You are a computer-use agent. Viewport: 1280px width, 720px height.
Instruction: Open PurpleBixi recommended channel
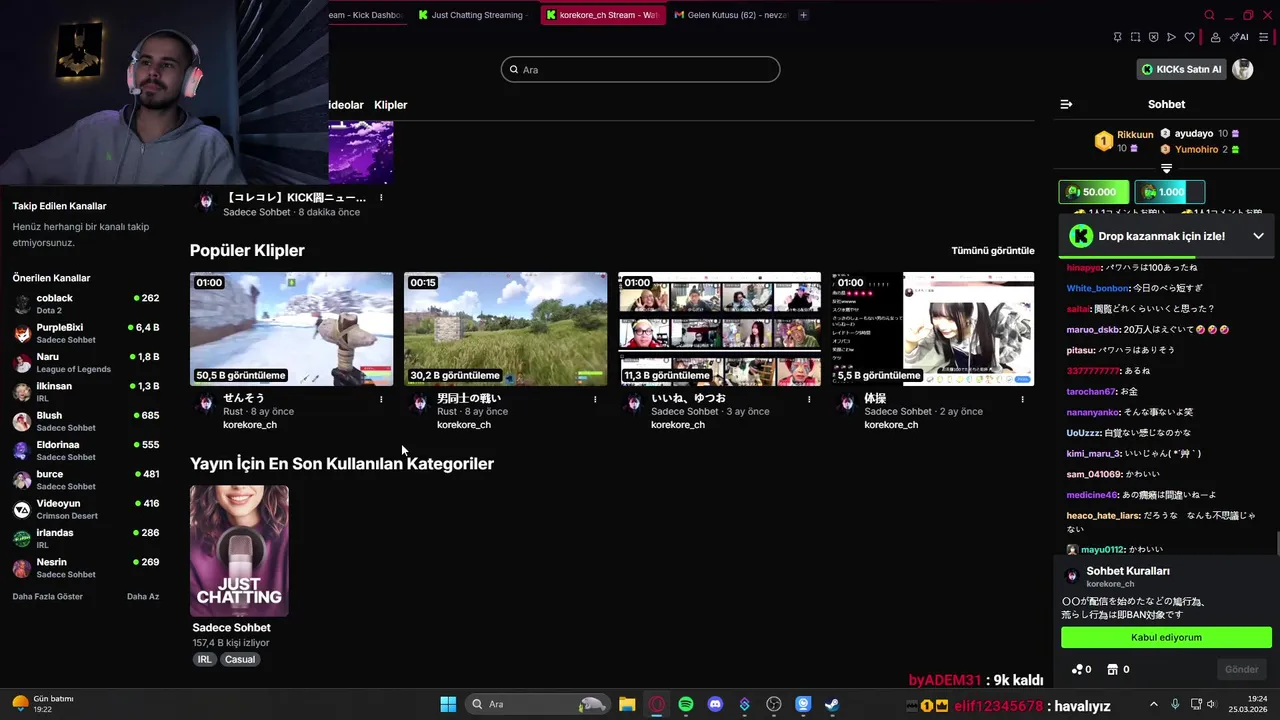[86, 333]
